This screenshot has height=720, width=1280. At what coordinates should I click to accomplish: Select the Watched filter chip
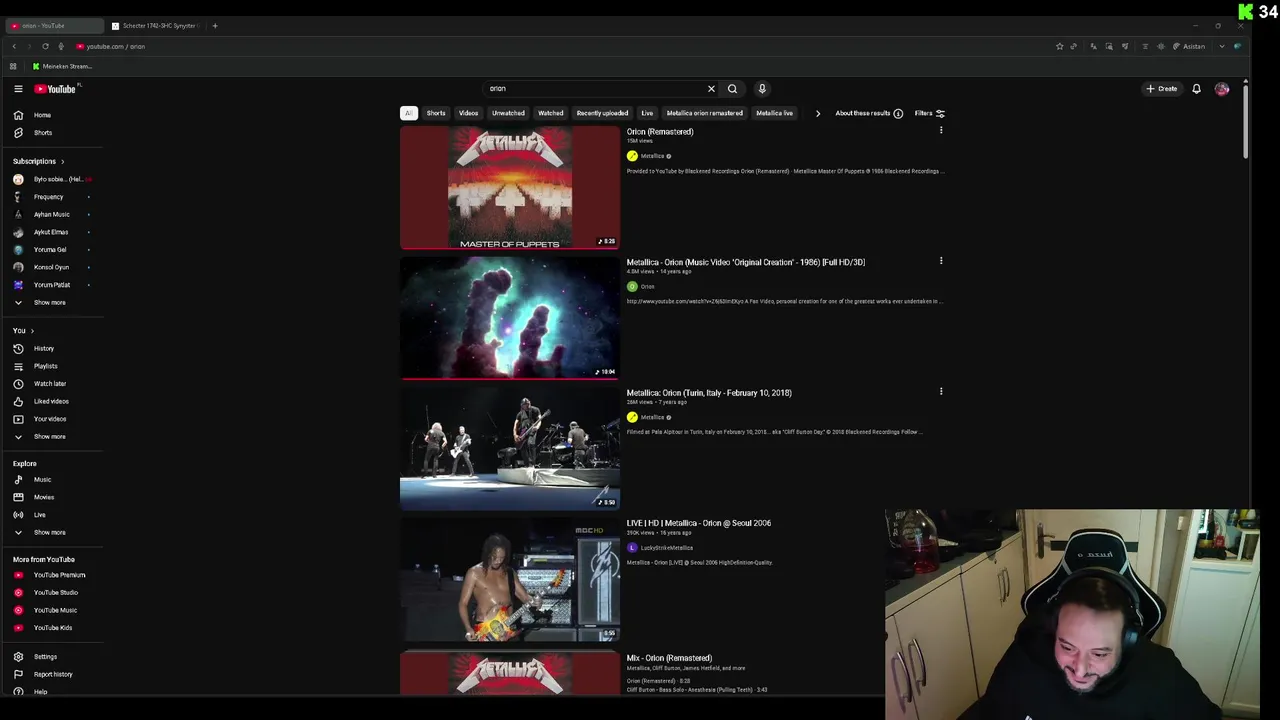tap(551, 114)
